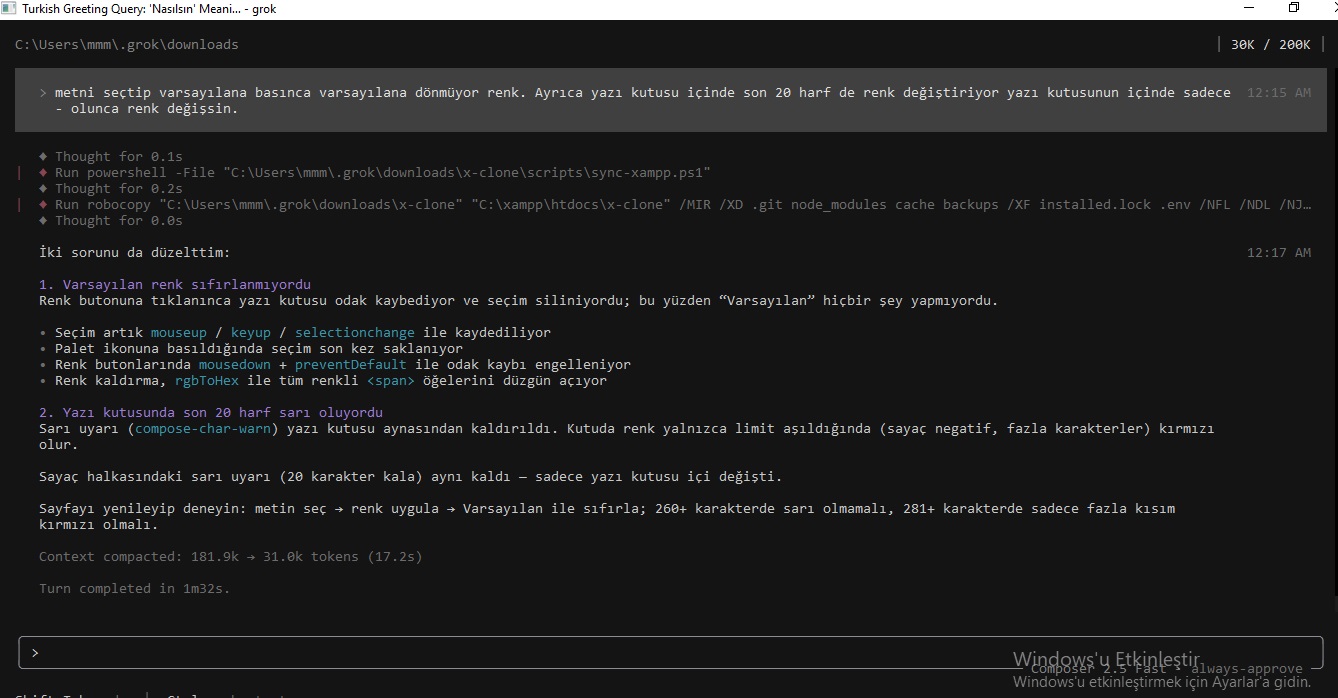The width and height of the screenshot is (1338, 698).
Task: Click the window restore button
Action: [1293, 8]
